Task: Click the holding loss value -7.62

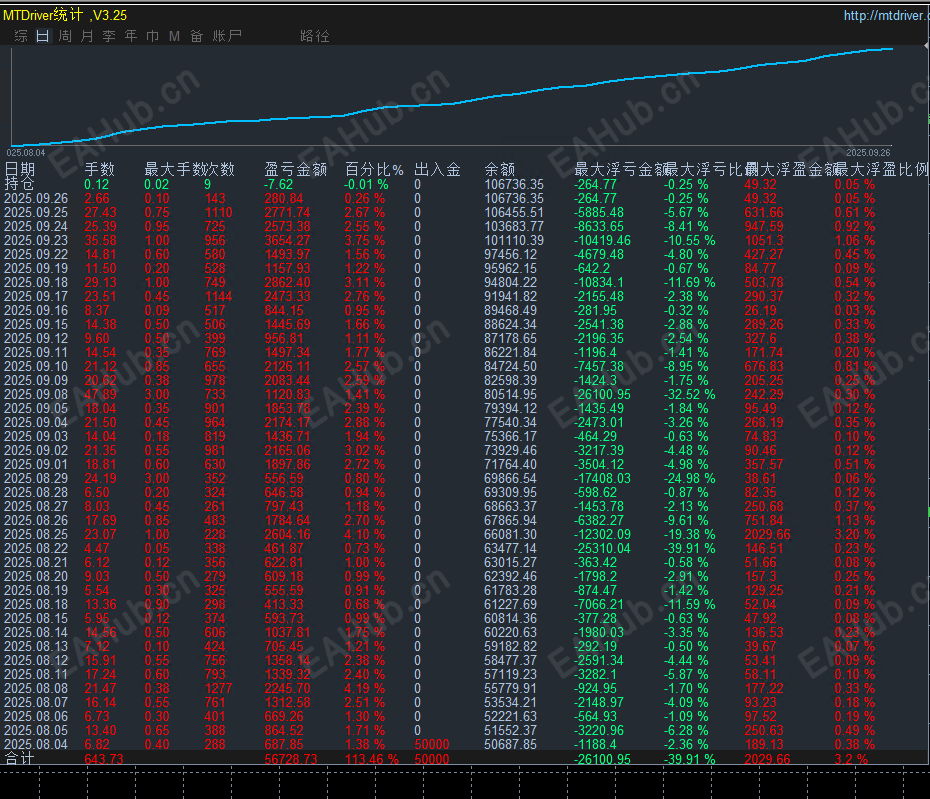Action: [x=278, y=184]
